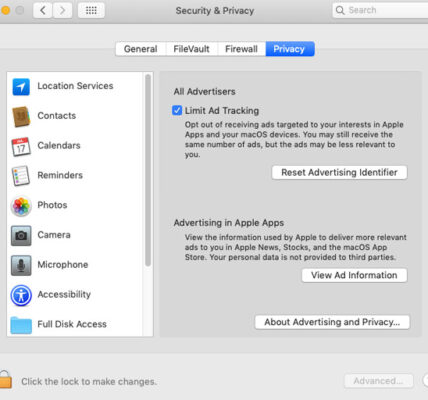Click the Photos flower icon
Image resolution: width=428 pixels, height=400 pixels.
pos(21,206)
